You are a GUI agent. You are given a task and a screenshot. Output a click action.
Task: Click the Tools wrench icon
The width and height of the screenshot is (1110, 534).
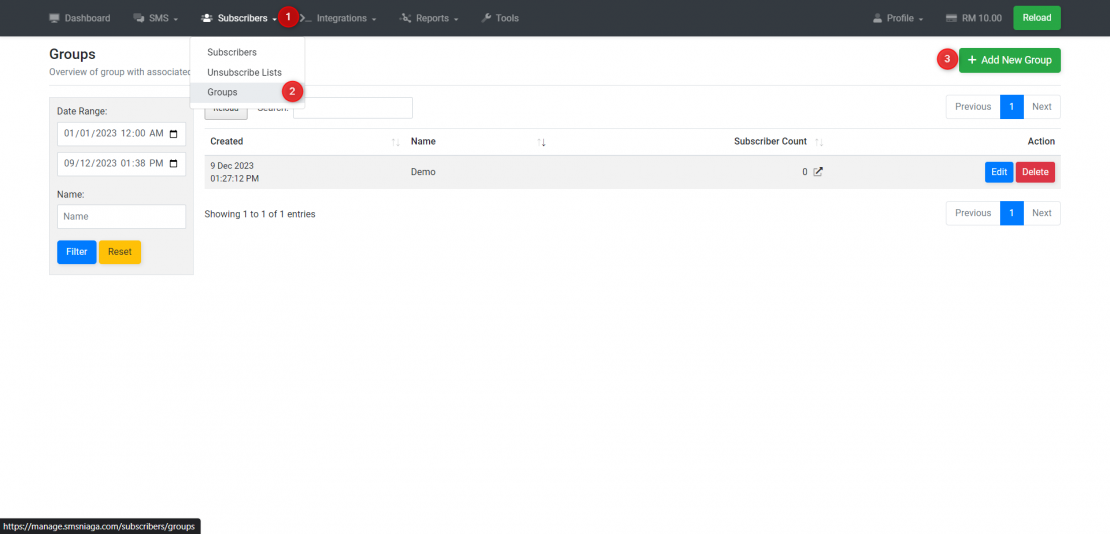point(486,18)
